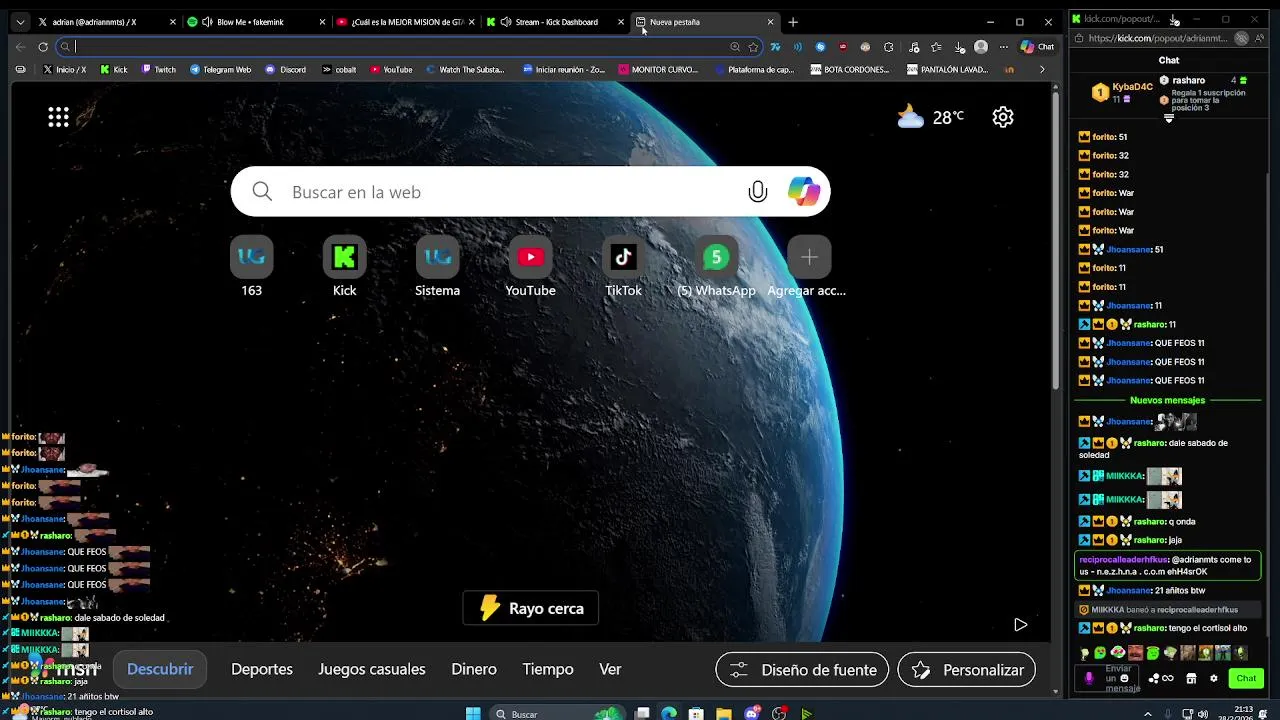Open File Explorer from the taskbar

(x=724, y=714)
